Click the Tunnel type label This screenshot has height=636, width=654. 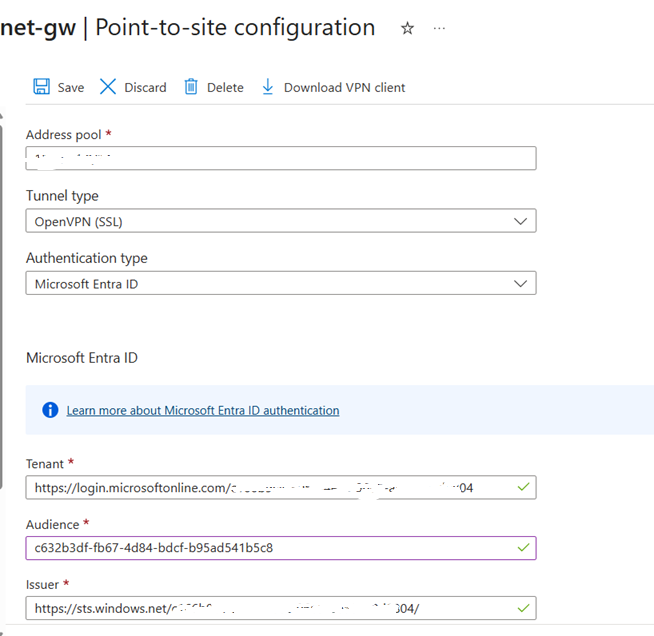[62, 196]
